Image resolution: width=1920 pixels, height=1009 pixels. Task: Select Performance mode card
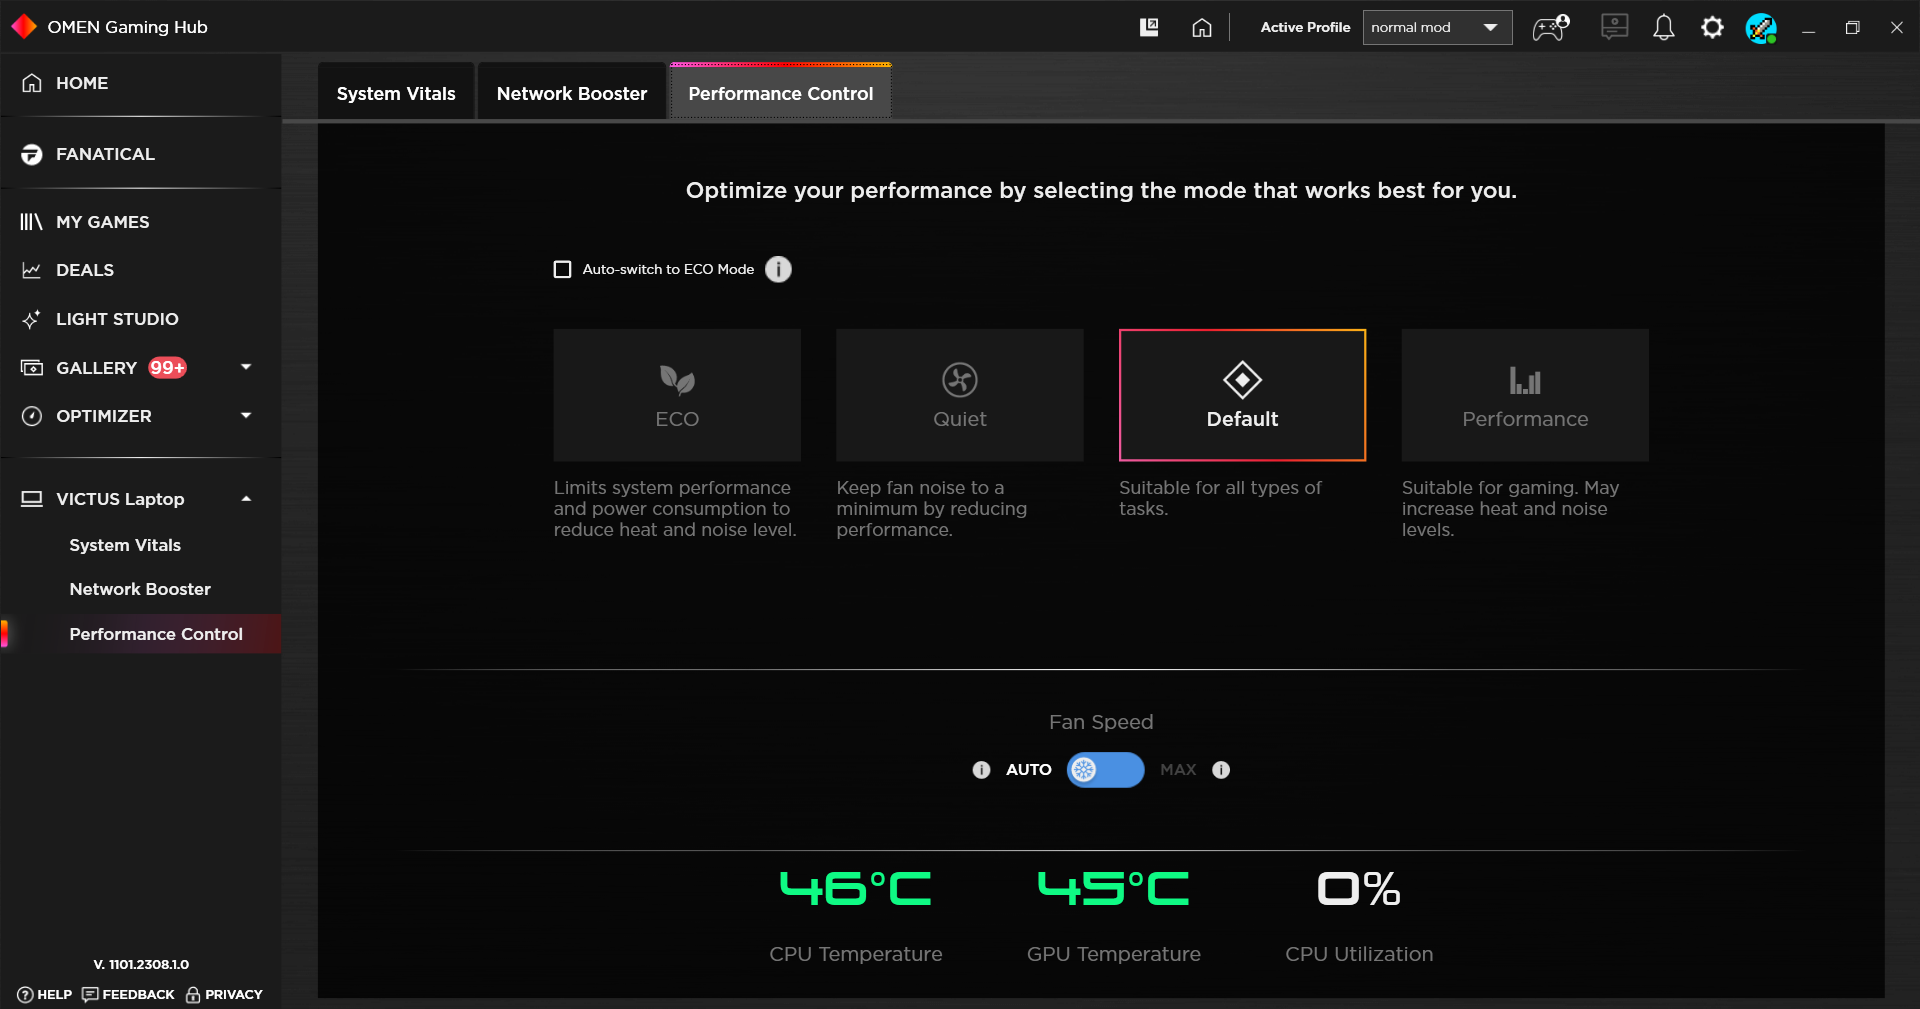tap(1525, 395)
